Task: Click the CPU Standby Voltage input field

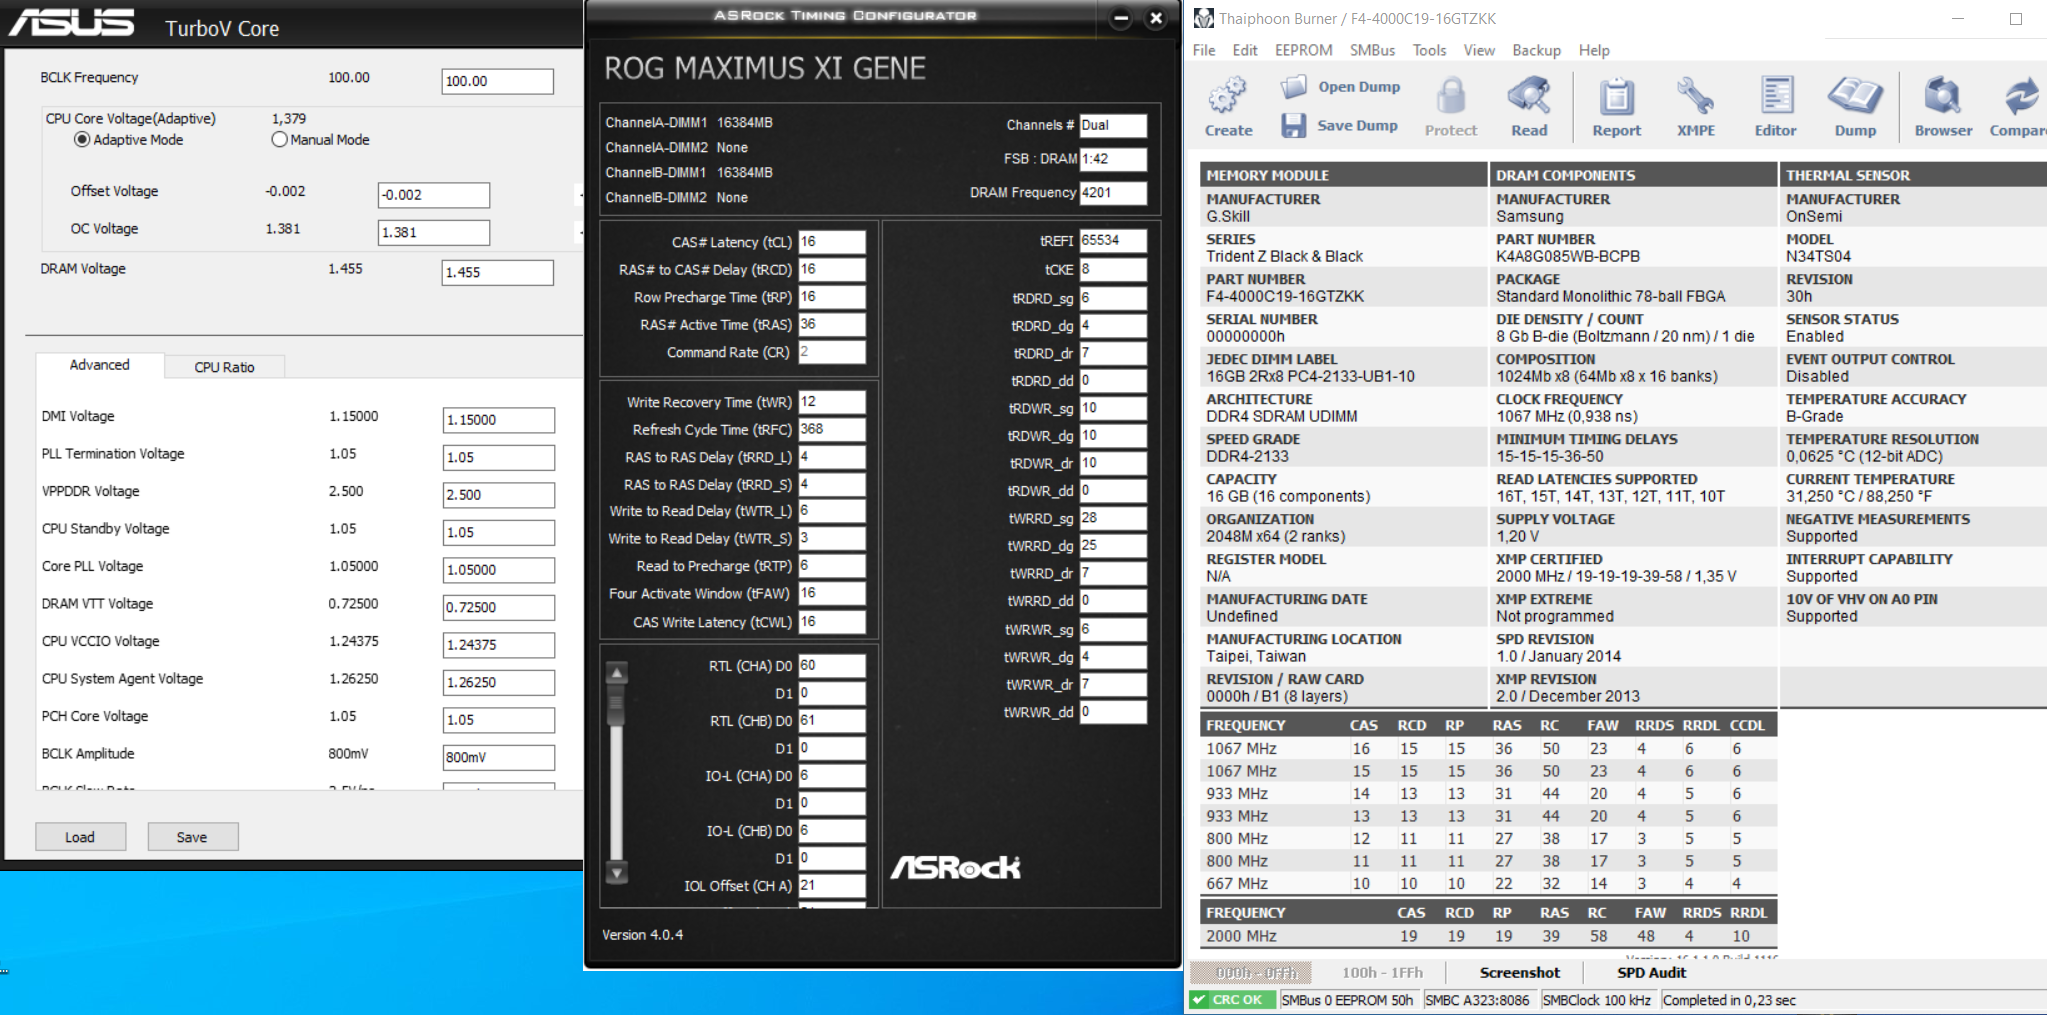Action: tap(499, 532)
